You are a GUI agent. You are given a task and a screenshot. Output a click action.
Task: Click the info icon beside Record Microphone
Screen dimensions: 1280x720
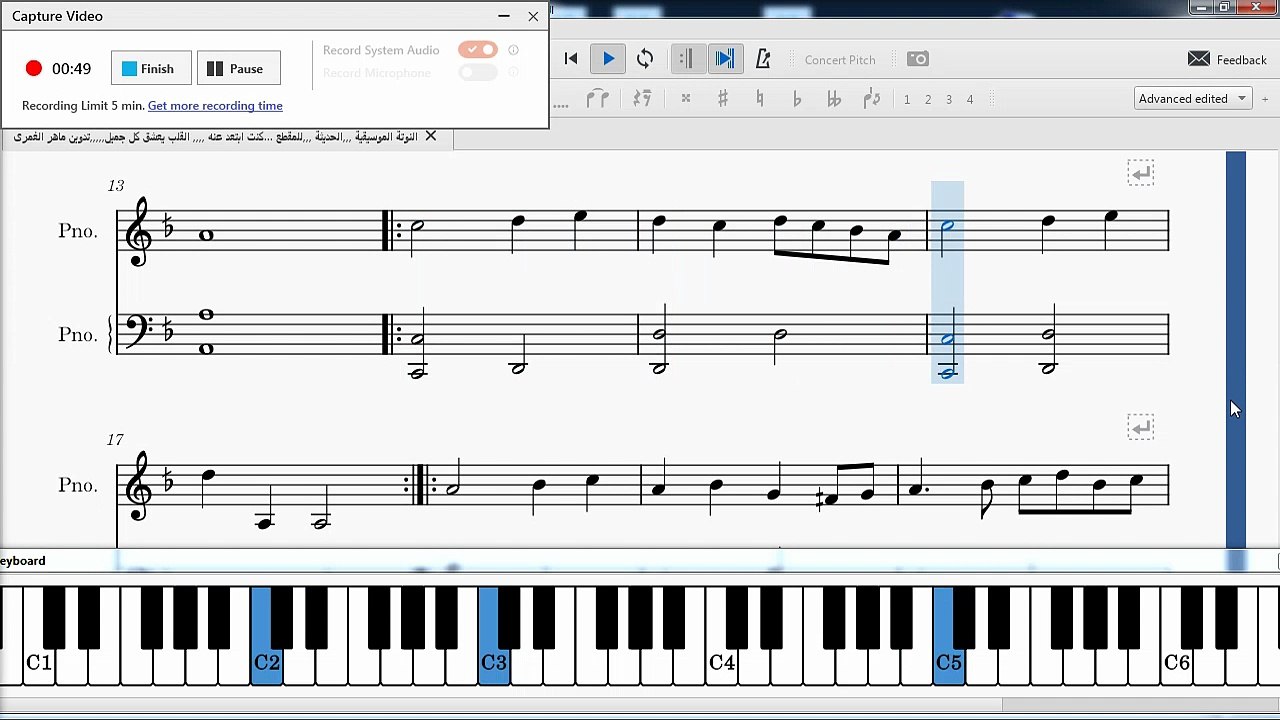[x=514, y=72]
